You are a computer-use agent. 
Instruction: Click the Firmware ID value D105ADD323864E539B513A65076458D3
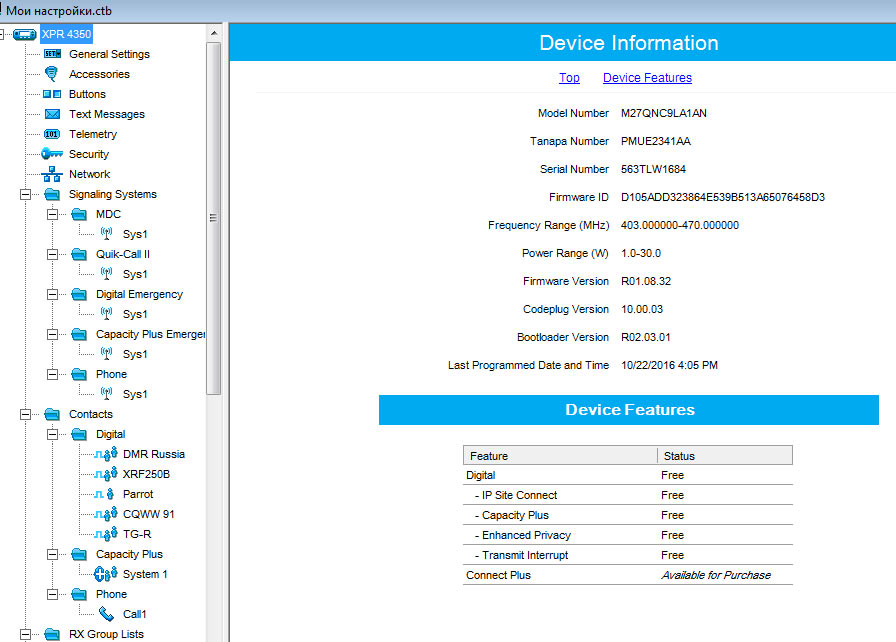pos(723,197)
